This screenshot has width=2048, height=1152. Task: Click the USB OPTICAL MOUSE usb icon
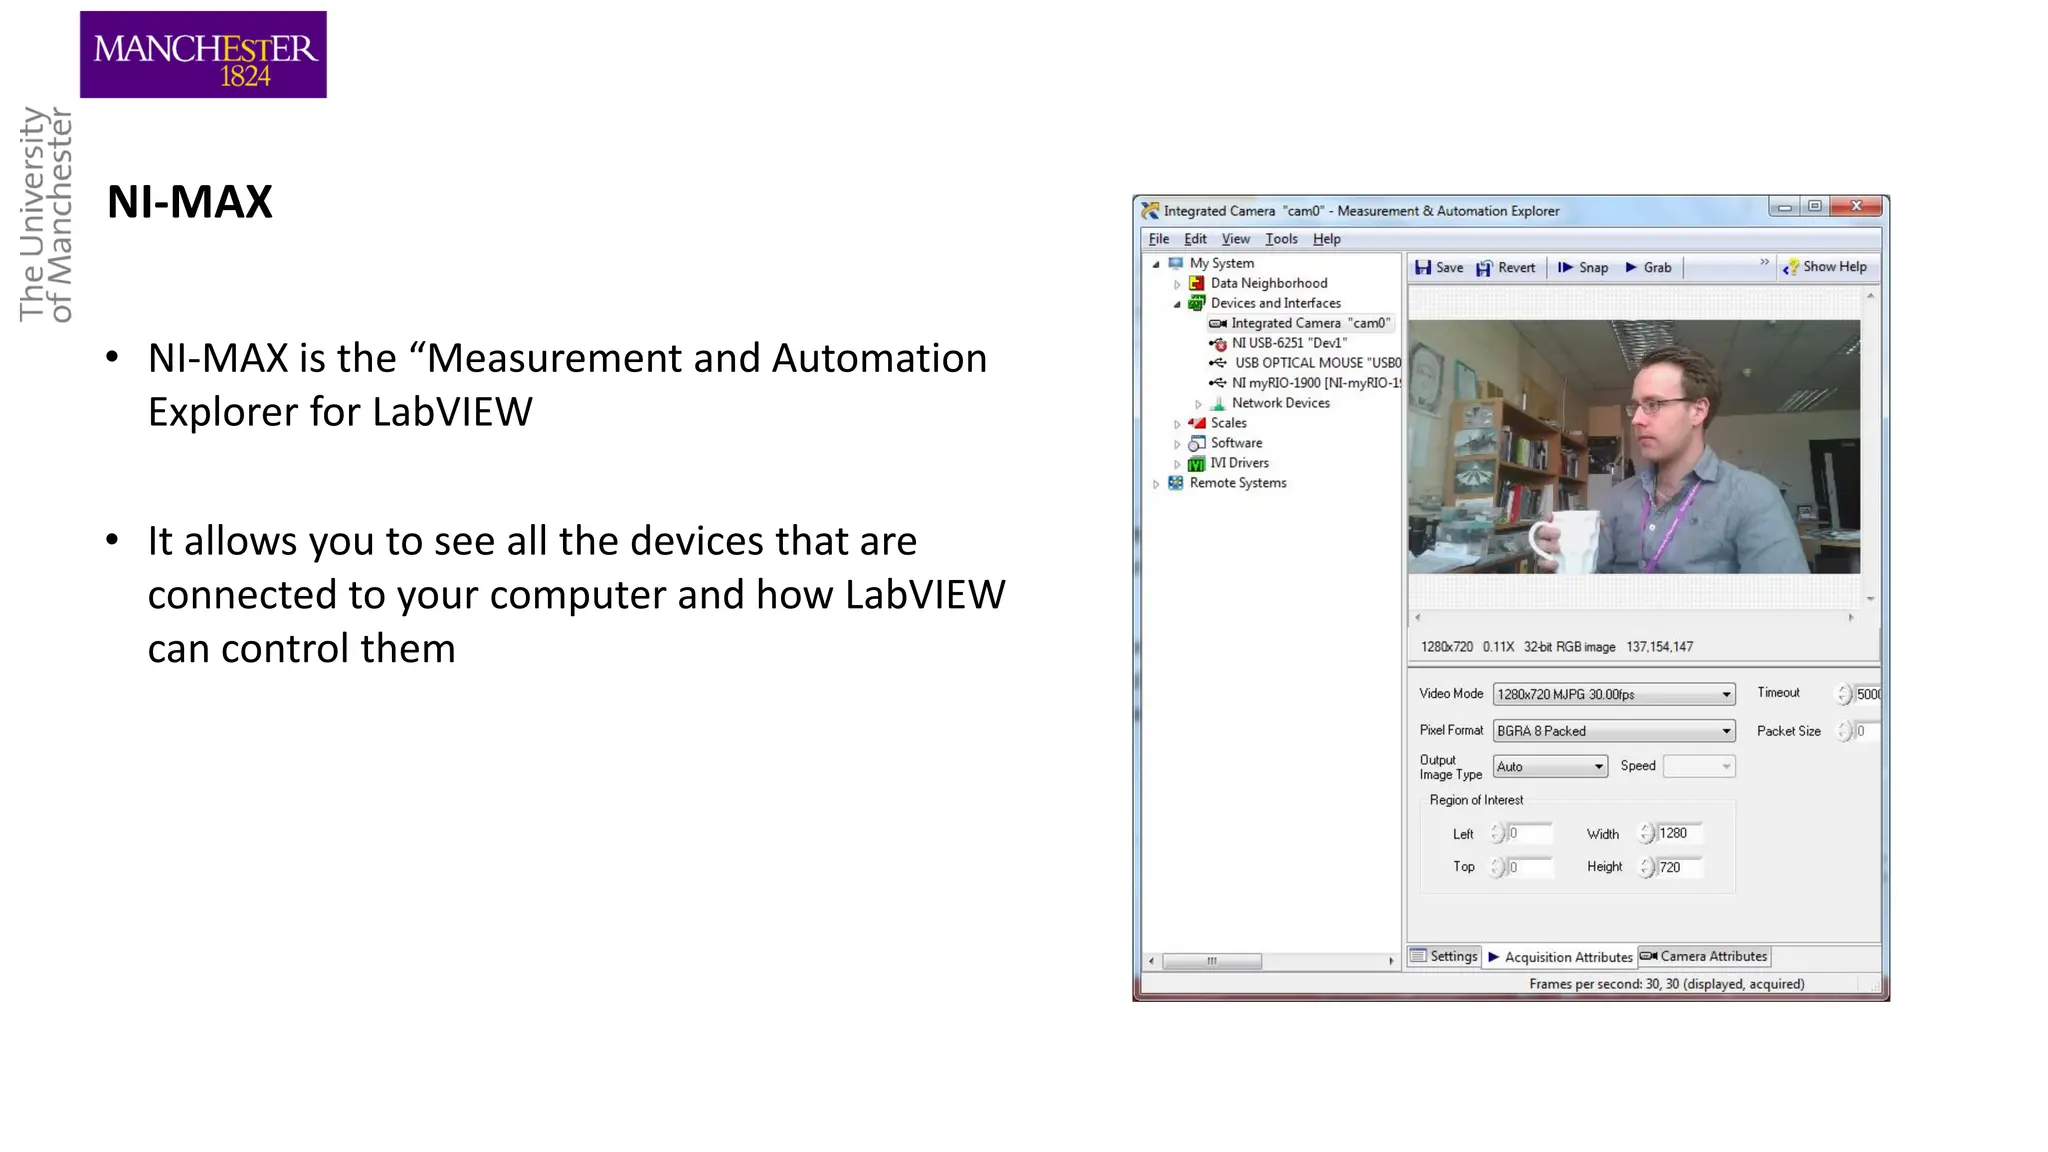(x=1217, y=363)
